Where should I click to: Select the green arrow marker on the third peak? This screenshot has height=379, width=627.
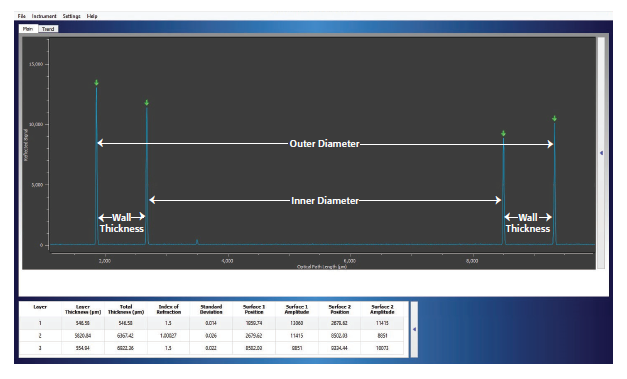click(503, 134)
